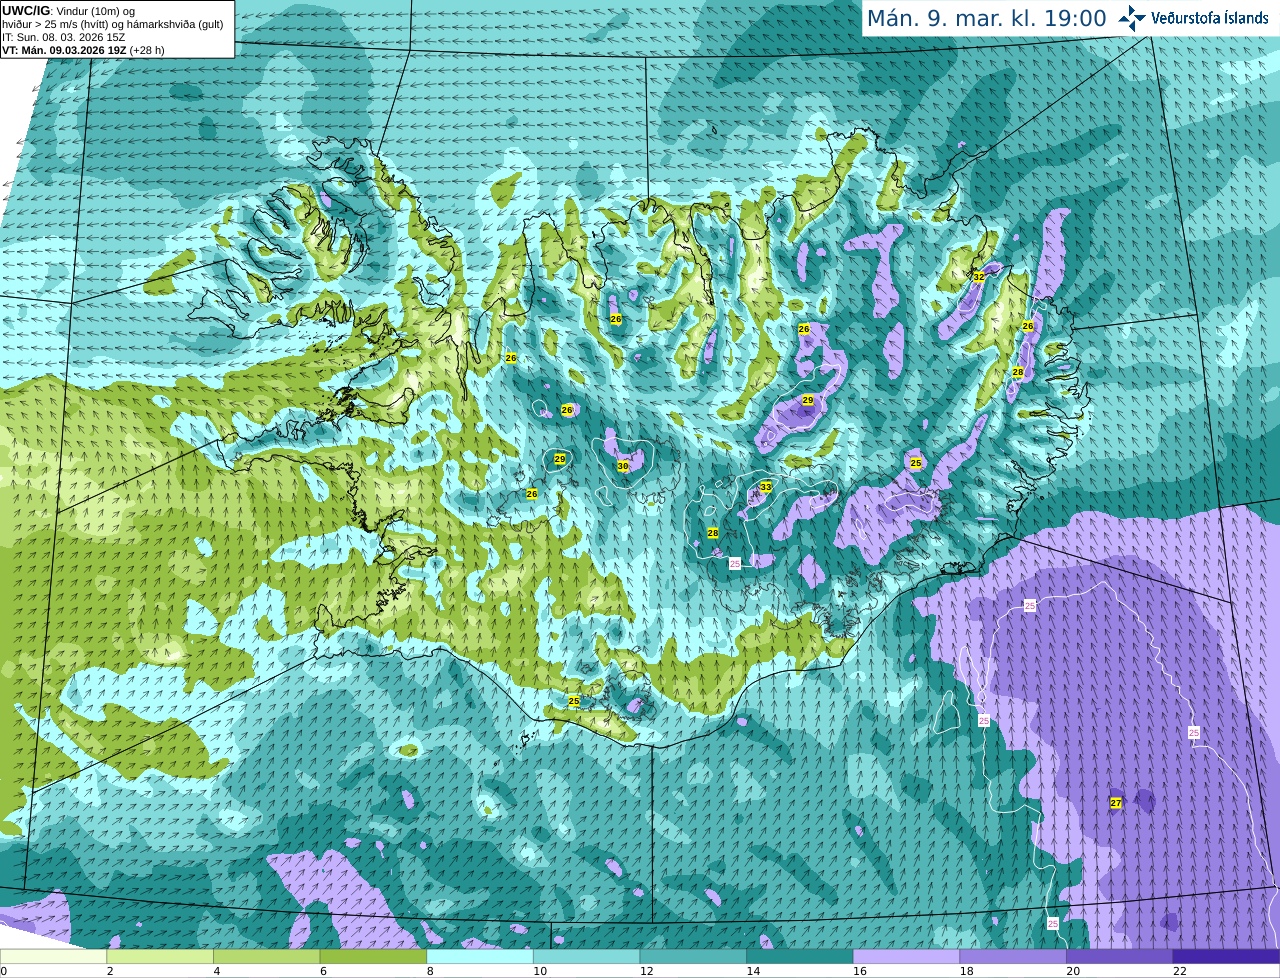Click the colour bar tick label 22
The height and width of the screenshot is (978, 1280).
point(1180,971)
